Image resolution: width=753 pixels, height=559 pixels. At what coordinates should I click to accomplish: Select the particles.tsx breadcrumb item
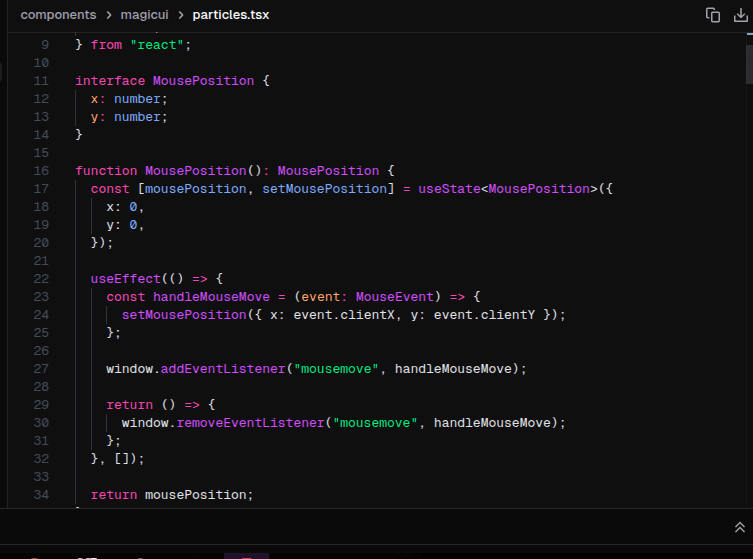[x=230, y=16]
